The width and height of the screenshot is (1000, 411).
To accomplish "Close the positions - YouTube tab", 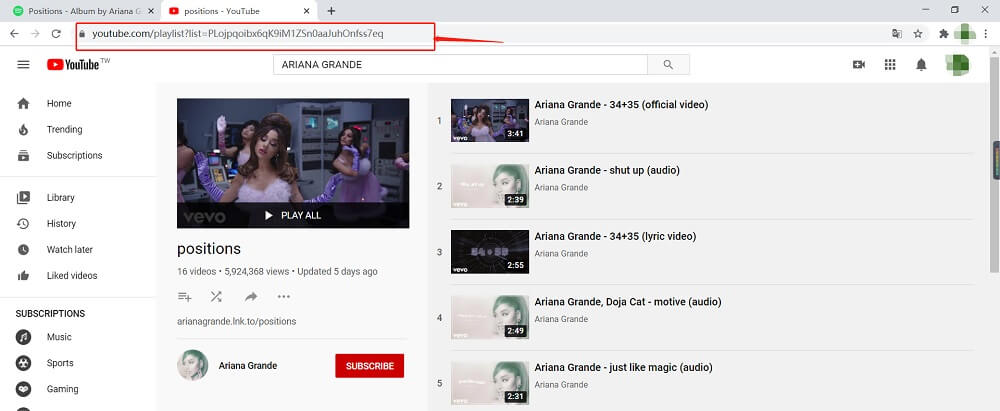I will click(307, 11).
